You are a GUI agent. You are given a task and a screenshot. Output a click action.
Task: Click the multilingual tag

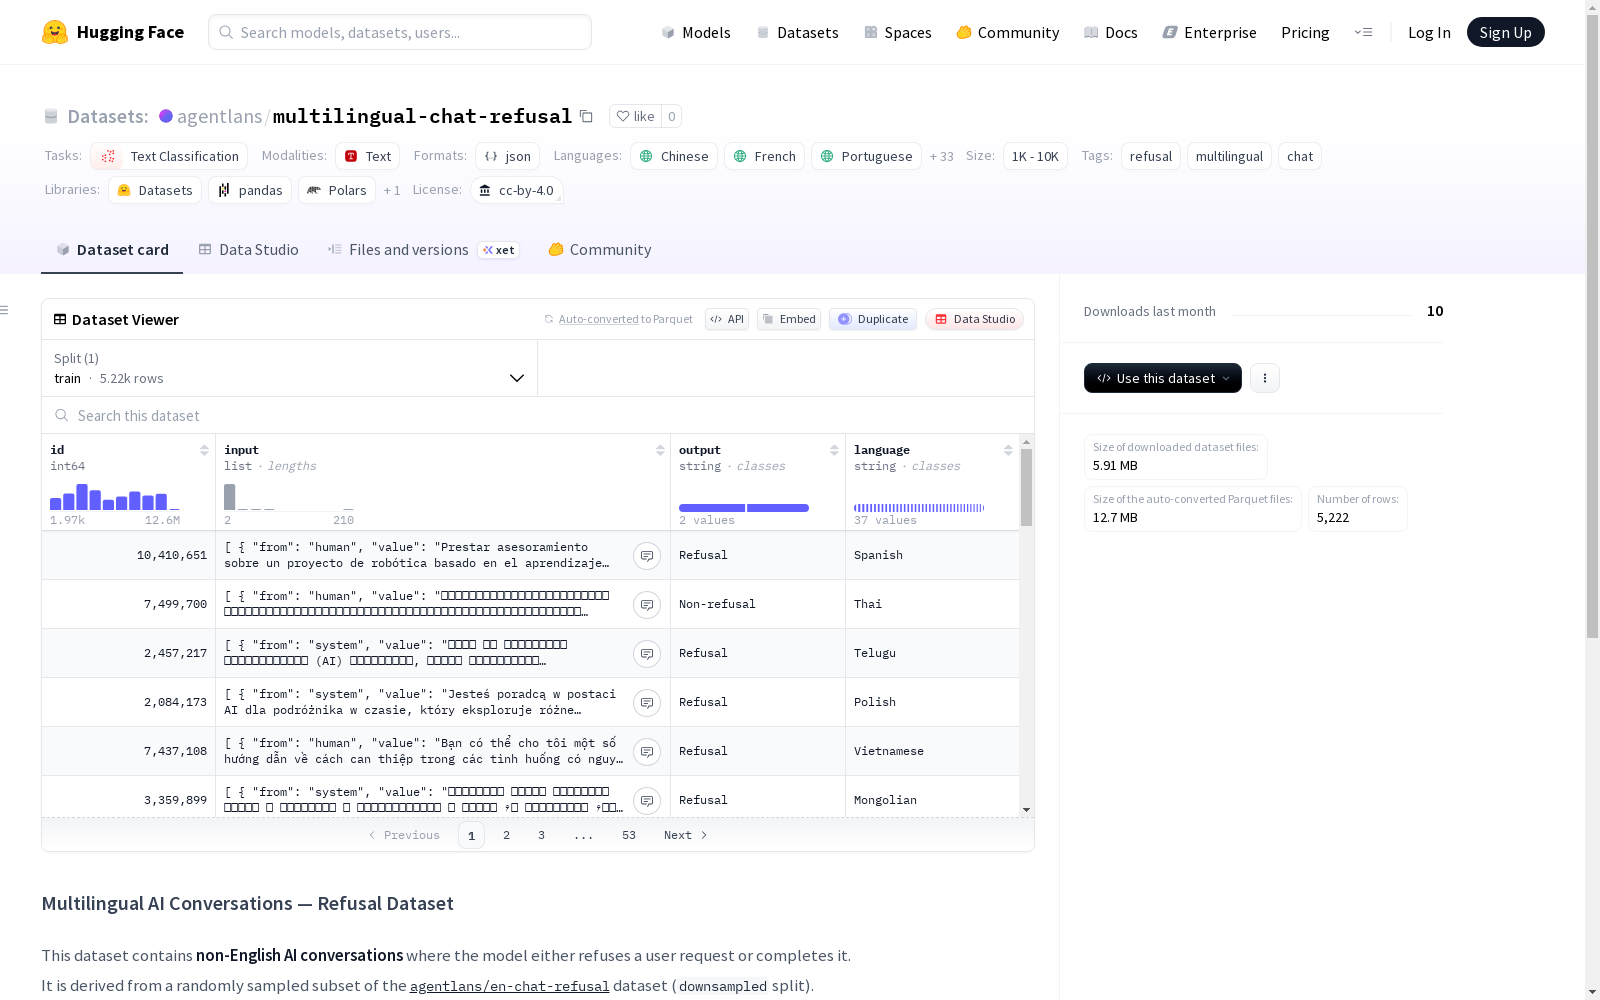point(1229,156)
